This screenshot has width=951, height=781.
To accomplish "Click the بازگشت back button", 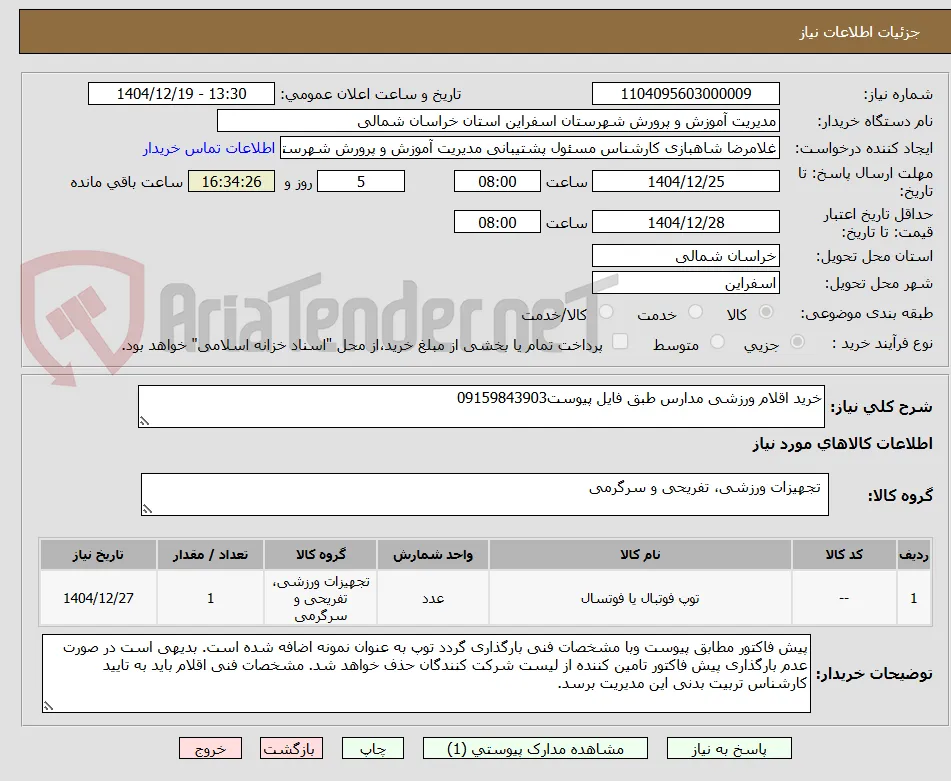I will (x=291, y=748).
